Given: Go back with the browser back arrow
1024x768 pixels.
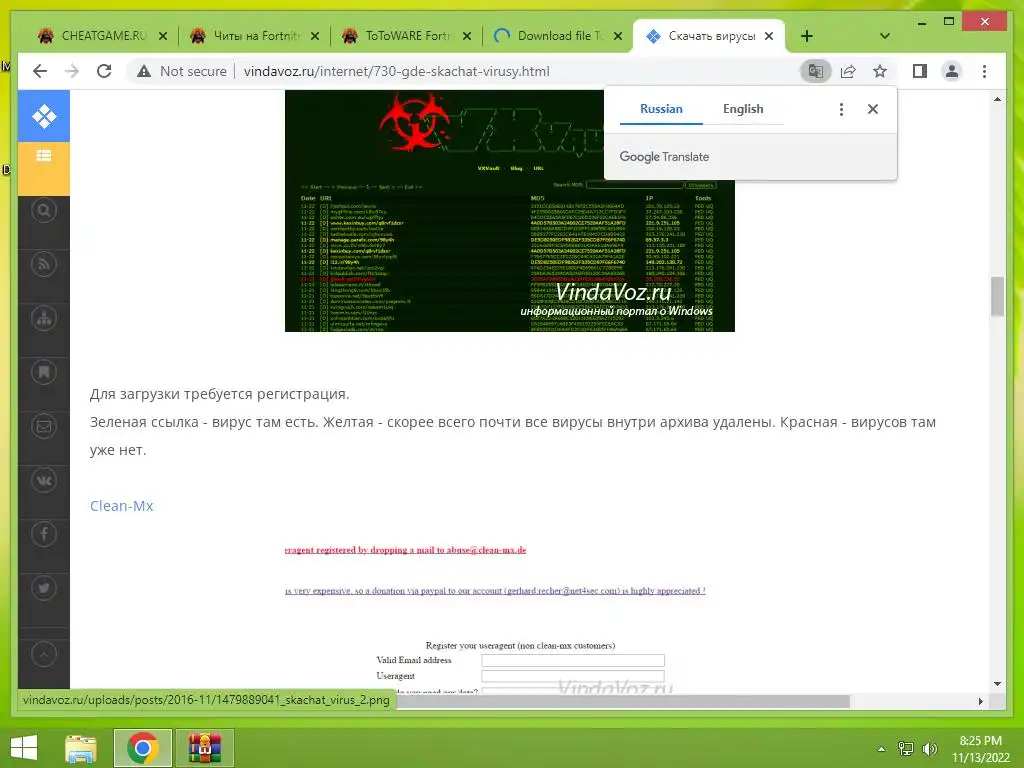Looking at the screenshot, I should 40,71.
